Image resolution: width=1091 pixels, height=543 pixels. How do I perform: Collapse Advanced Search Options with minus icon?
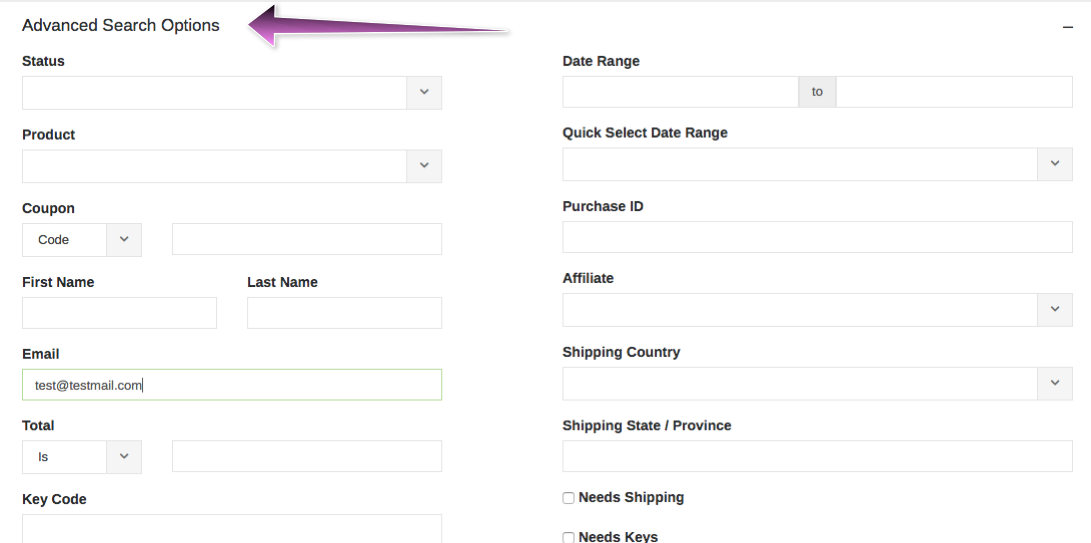pos(1068,27)
